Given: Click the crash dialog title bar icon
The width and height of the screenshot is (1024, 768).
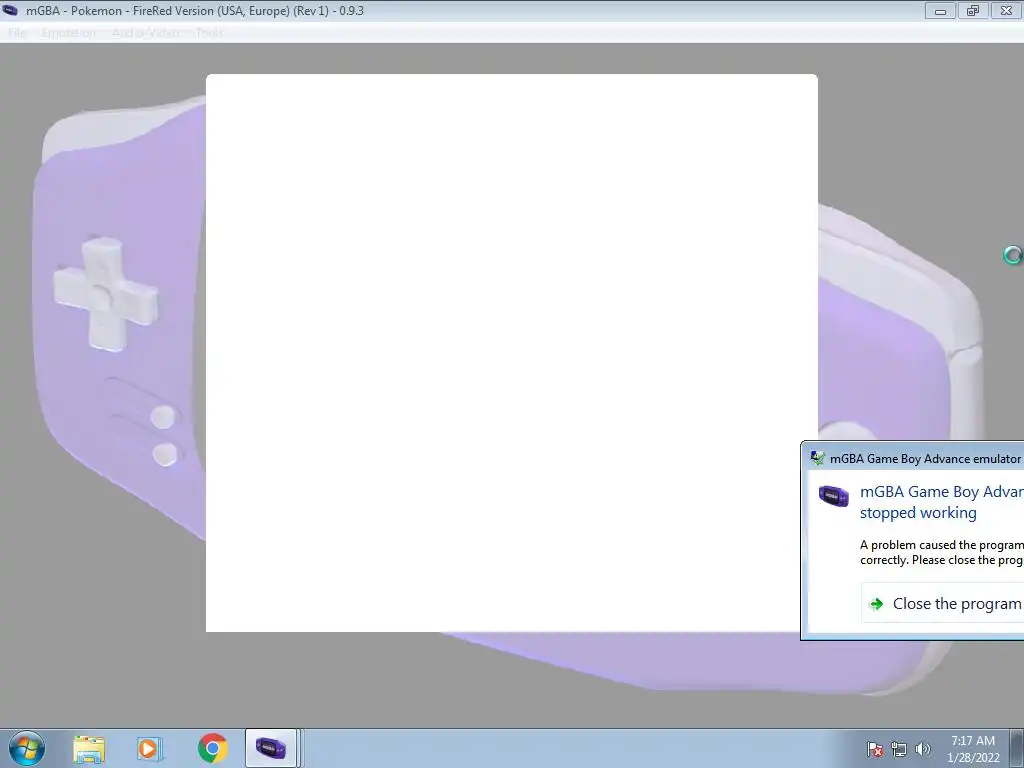Looking at the screenshot, I should pos(817,458).
